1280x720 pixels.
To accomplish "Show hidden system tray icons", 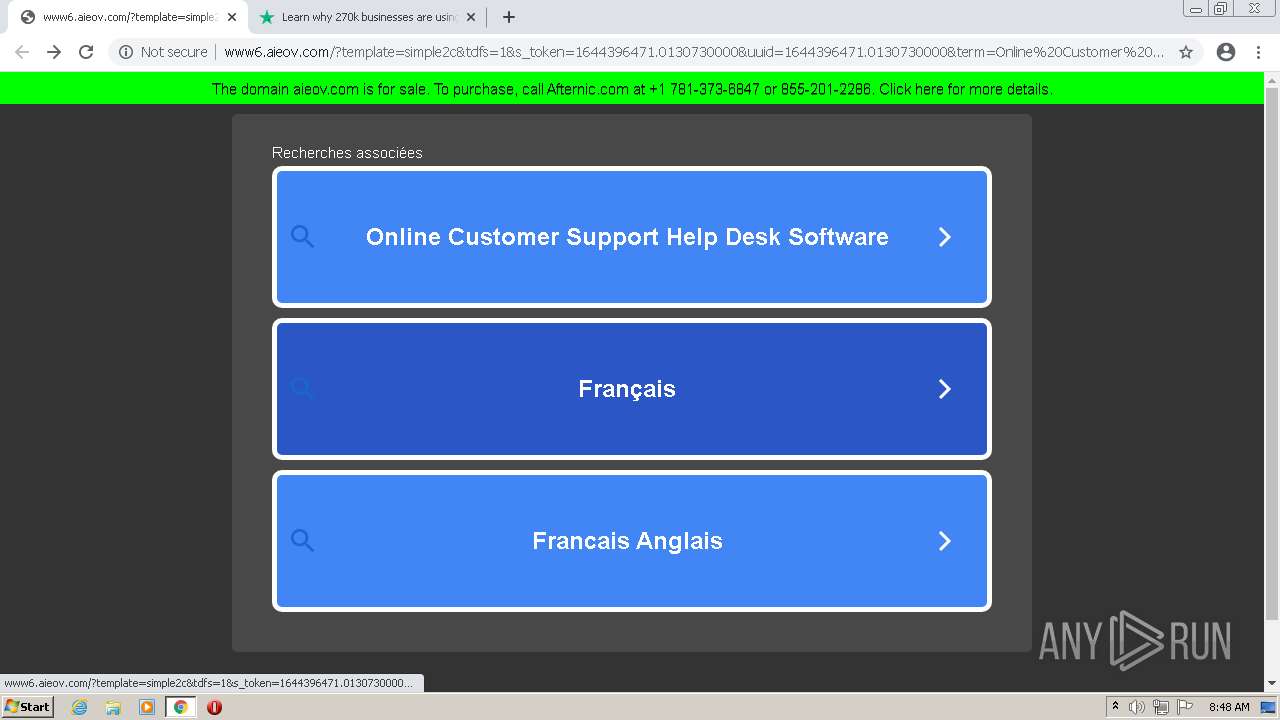I will [1115, 707].
